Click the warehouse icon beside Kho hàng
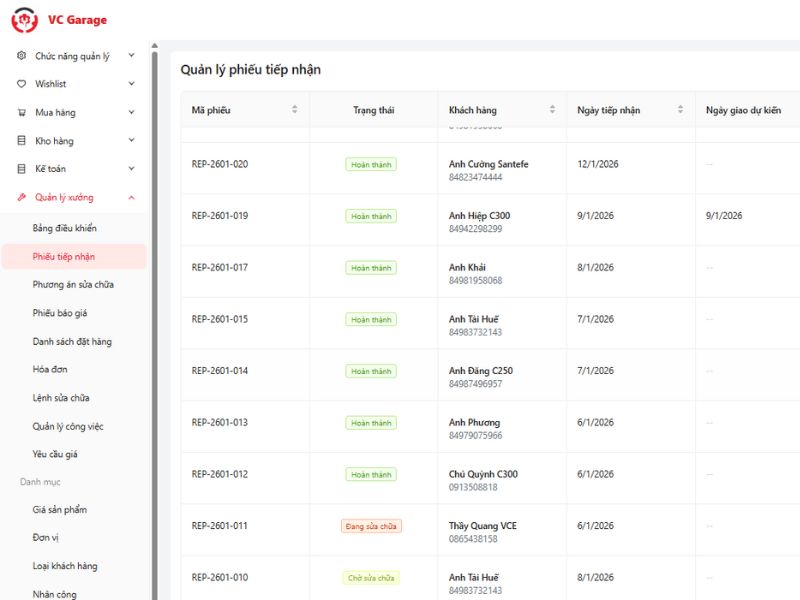 click(22, 141)
